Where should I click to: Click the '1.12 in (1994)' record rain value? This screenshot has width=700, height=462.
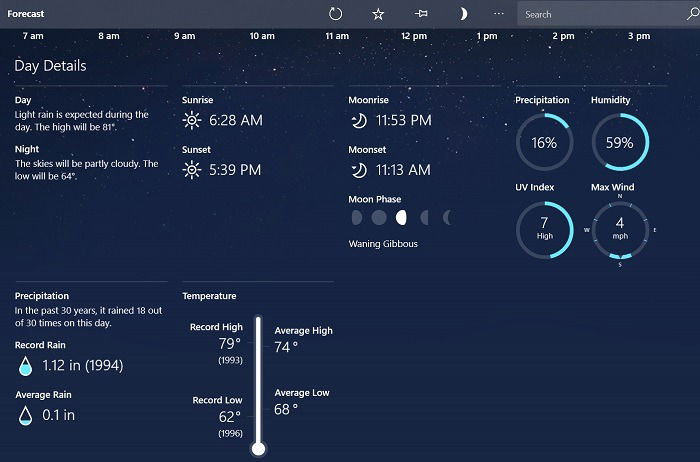pyautogui.click(x=83, y=366)
